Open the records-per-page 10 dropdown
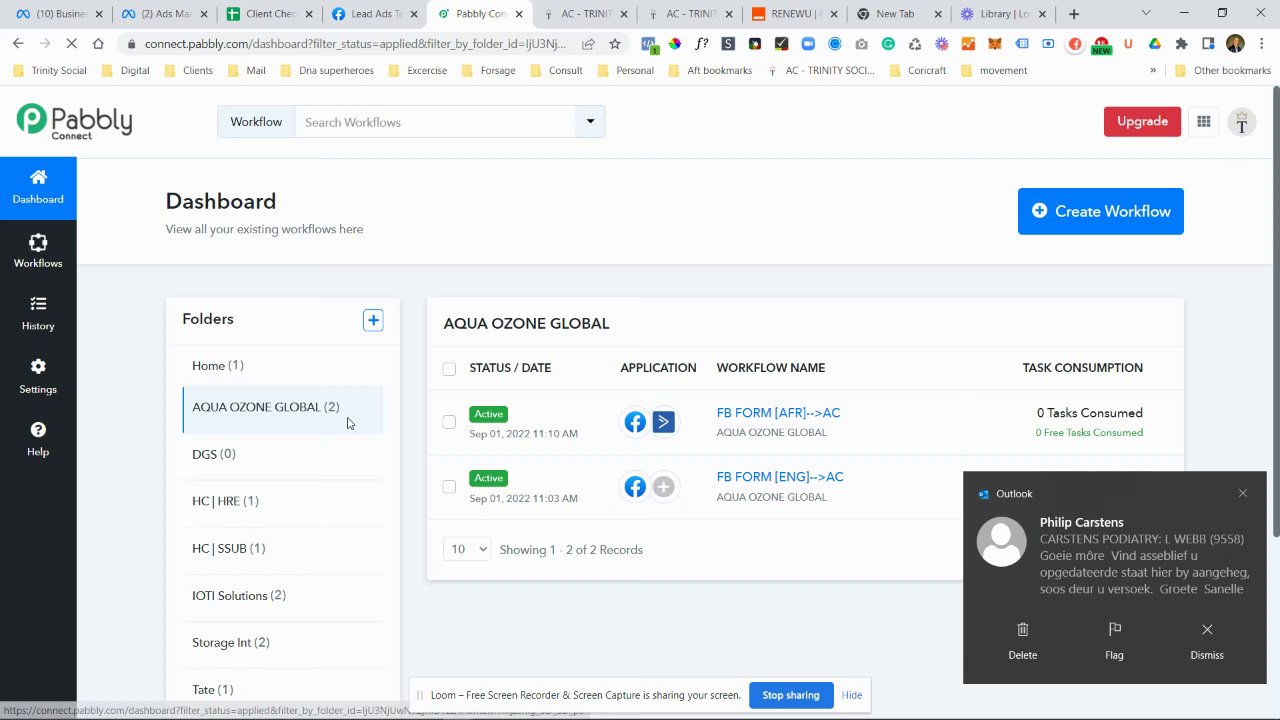 pyautogui.click(x=468, y=549)
